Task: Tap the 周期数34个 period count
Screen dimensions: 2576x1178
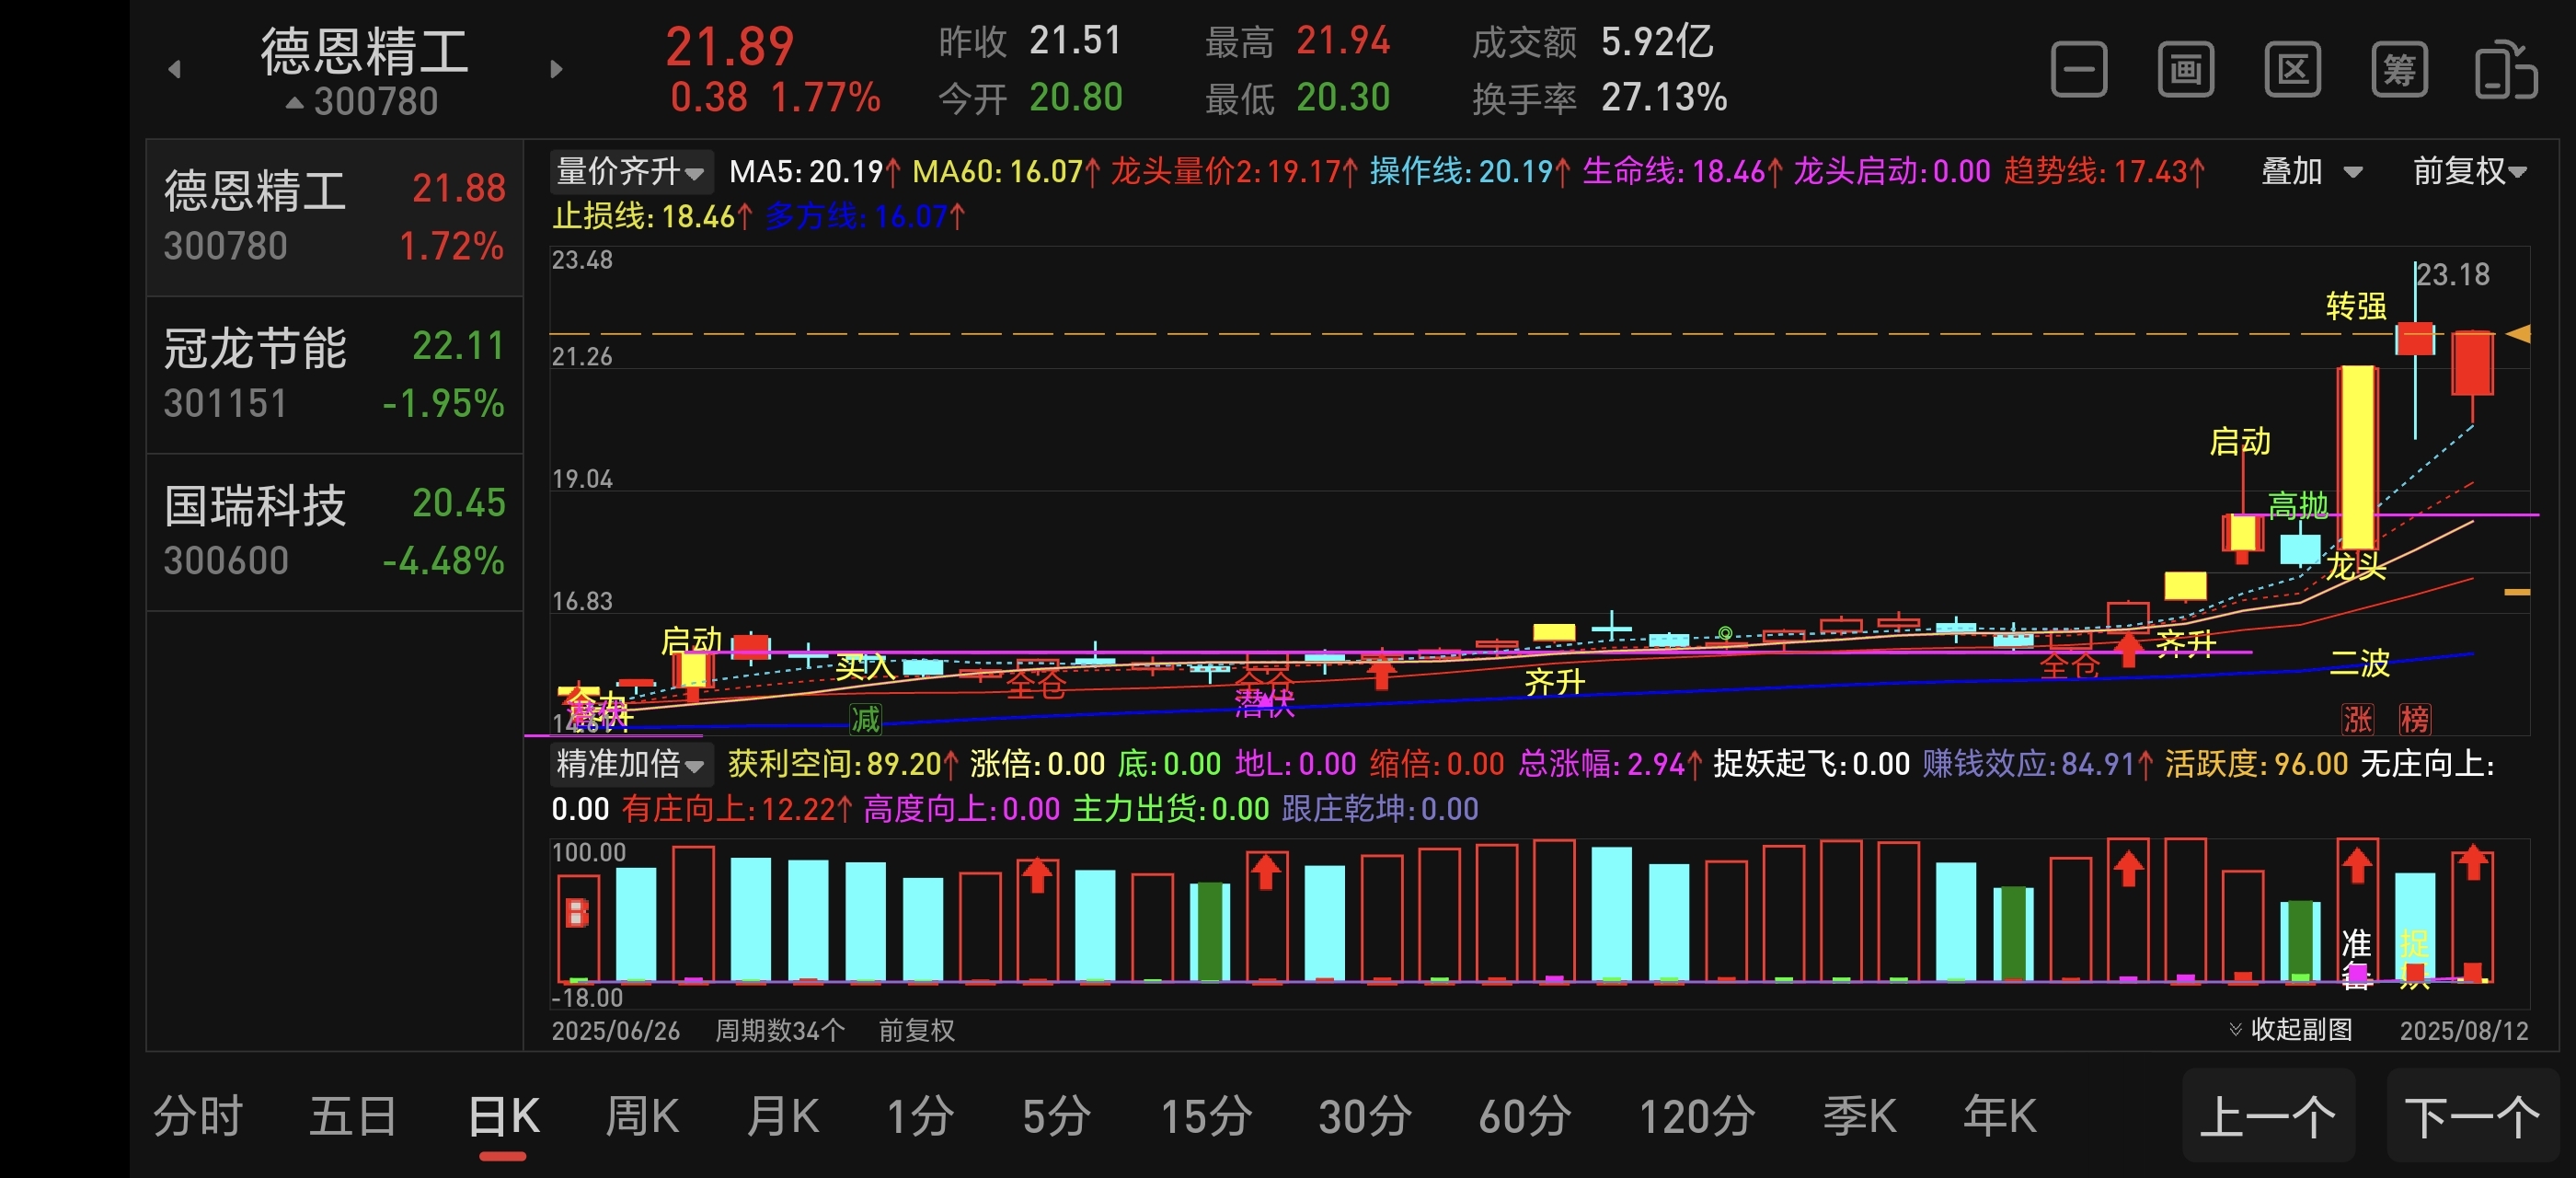Action: [x=780, y=1030]
